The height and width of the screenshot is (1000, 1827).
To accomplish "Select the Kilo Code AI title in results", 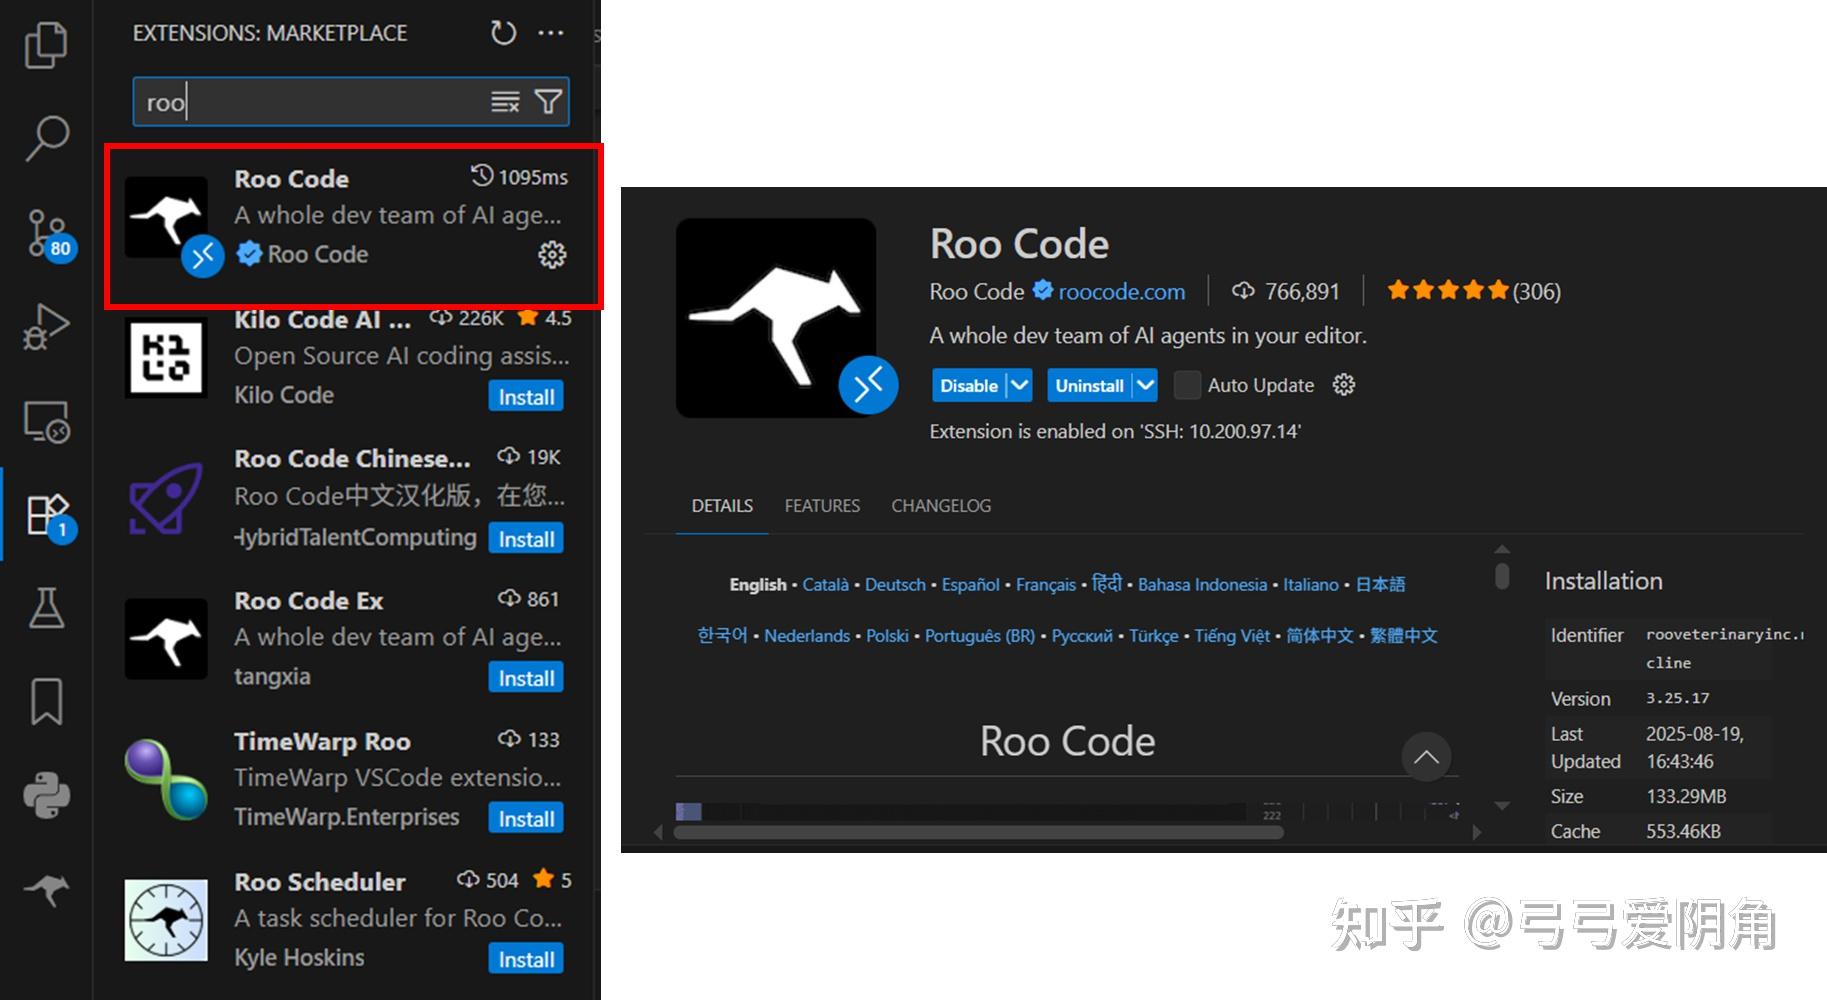I will [x=322, y=320].
